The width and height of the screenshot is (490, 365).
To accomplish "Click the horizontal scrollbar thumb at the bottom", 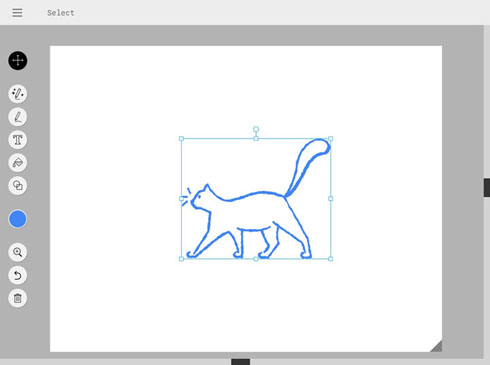I will 241,362.
